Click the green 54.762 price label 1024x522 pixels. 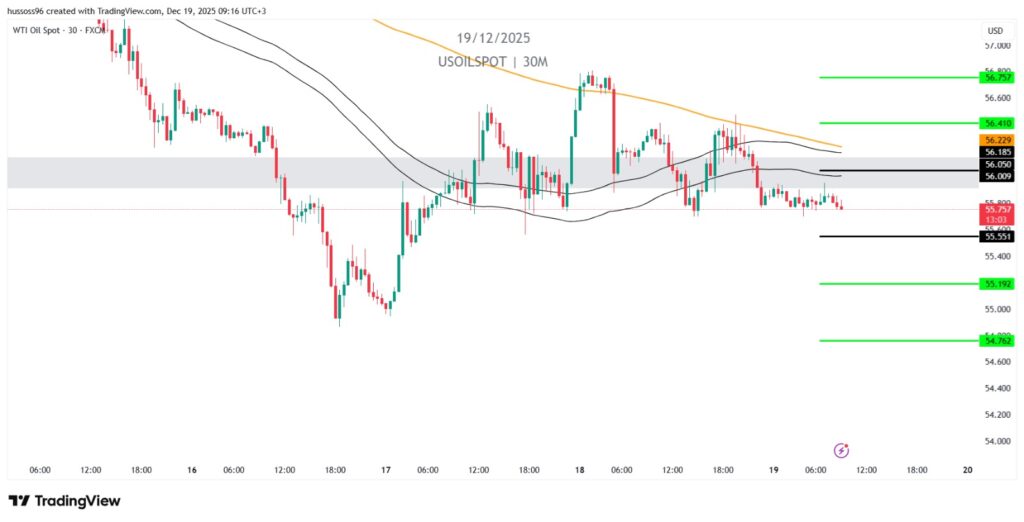coord(998,341)
